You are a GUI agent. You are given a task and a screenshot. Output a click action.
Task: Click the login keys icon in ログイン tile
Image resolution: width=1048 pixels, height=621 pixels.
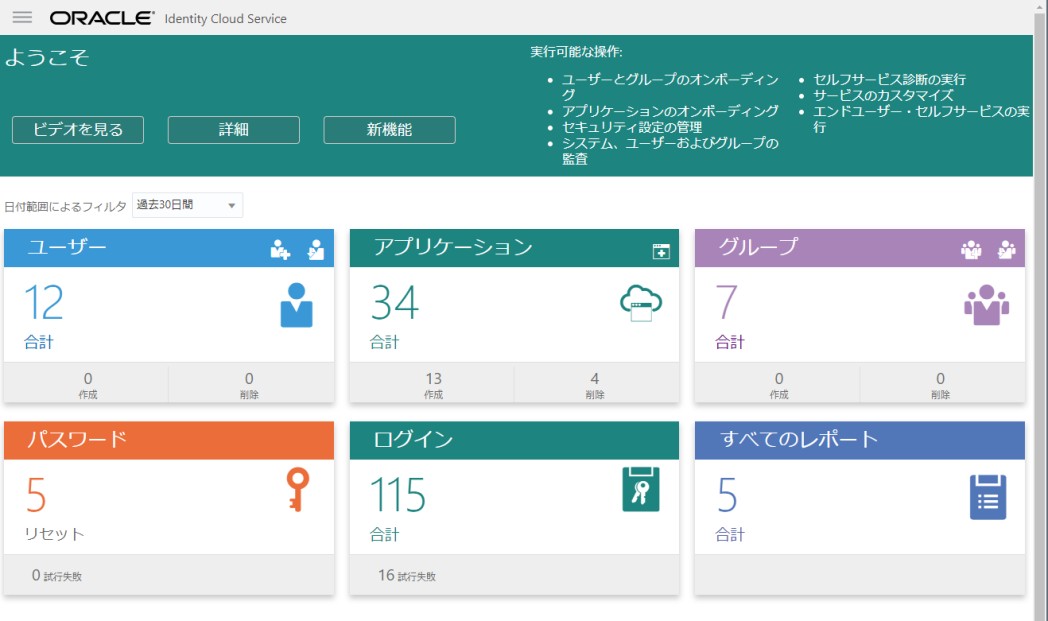641,489
